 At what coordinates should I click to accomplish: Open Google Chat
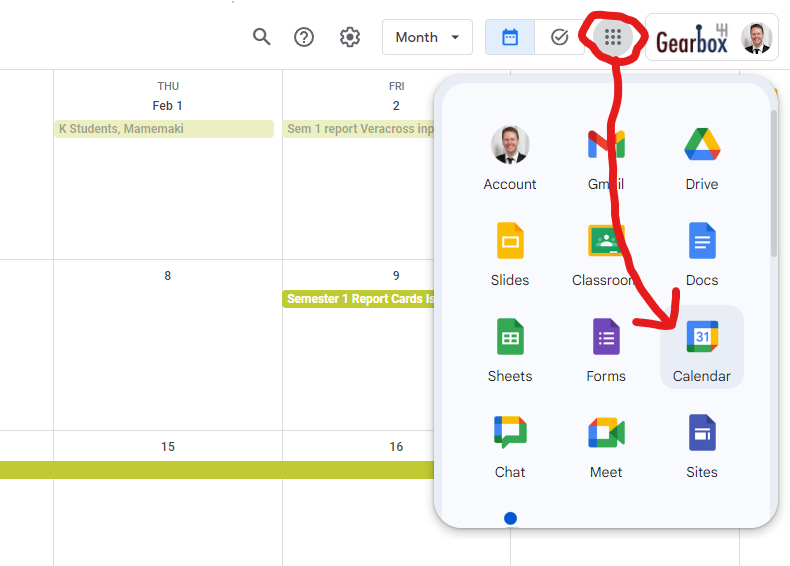[x=510, y=446]
